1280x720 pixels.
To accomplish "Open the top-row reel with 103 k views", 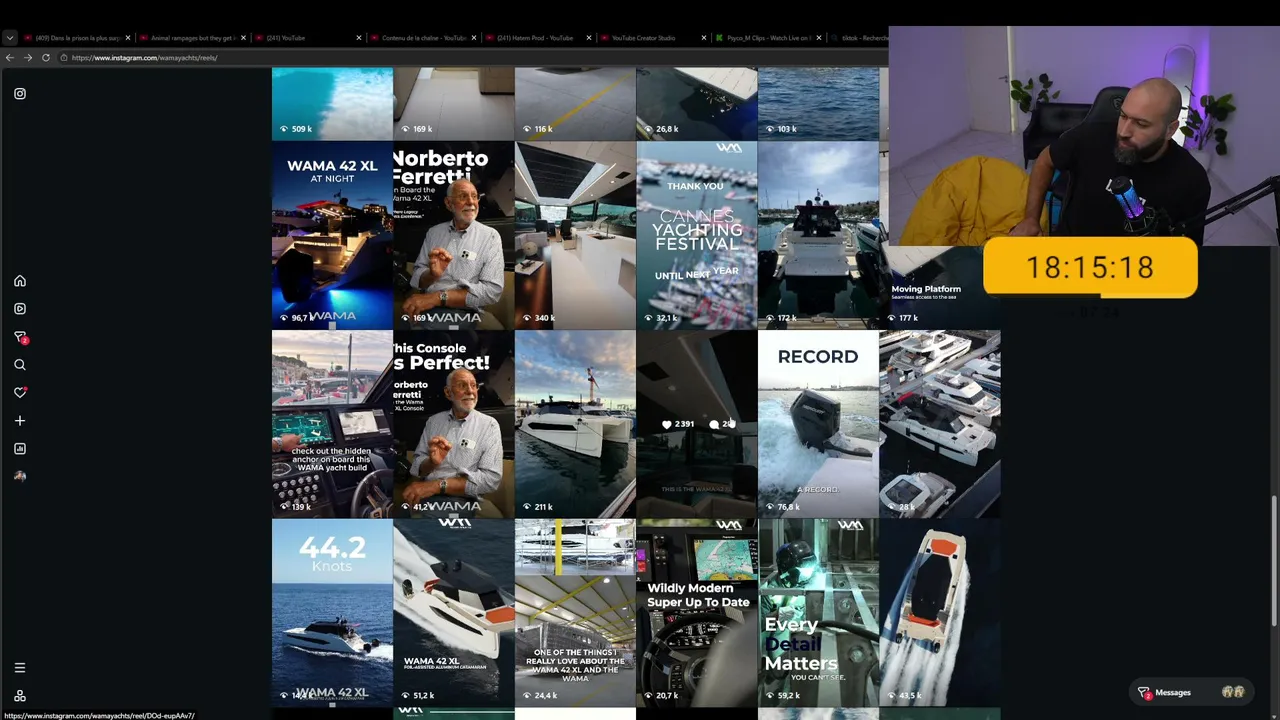I will 818,103.
